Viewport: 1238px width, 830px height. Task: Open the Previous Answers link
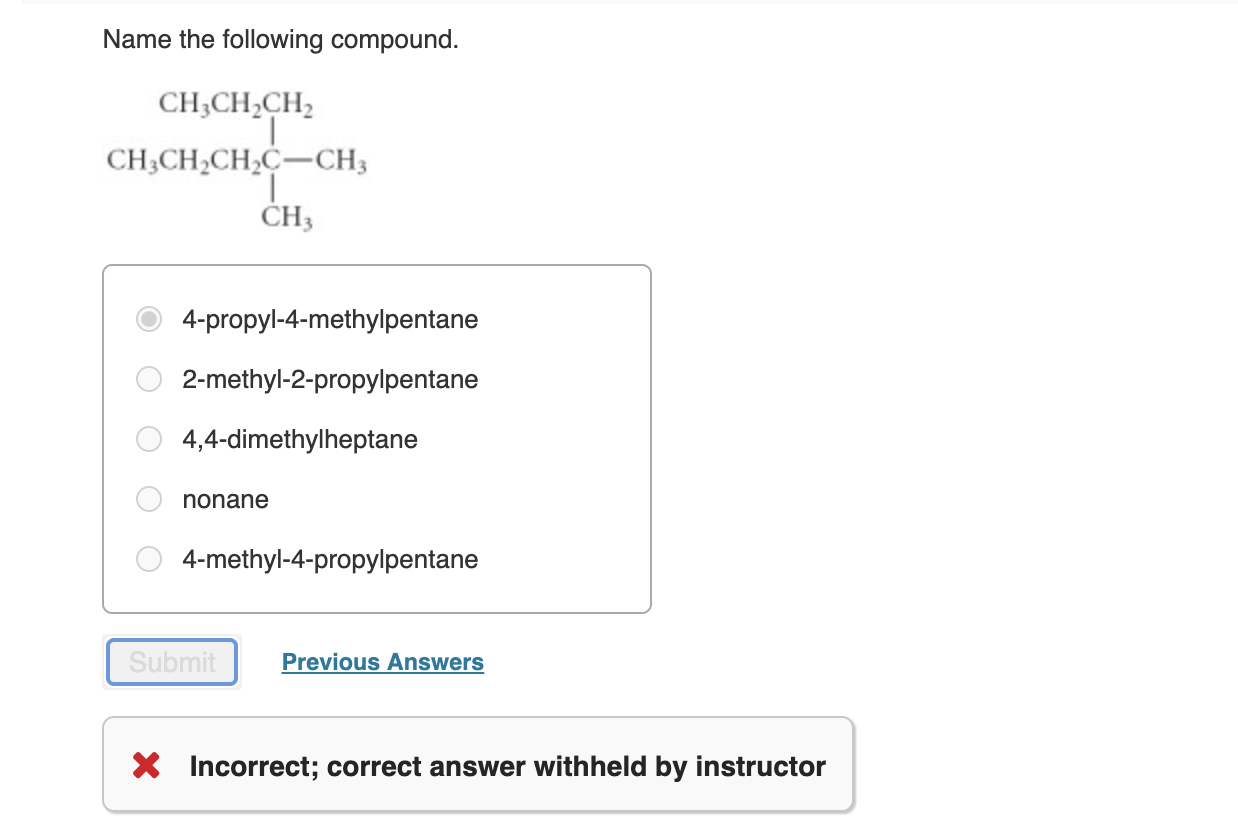tap(382, 661)
